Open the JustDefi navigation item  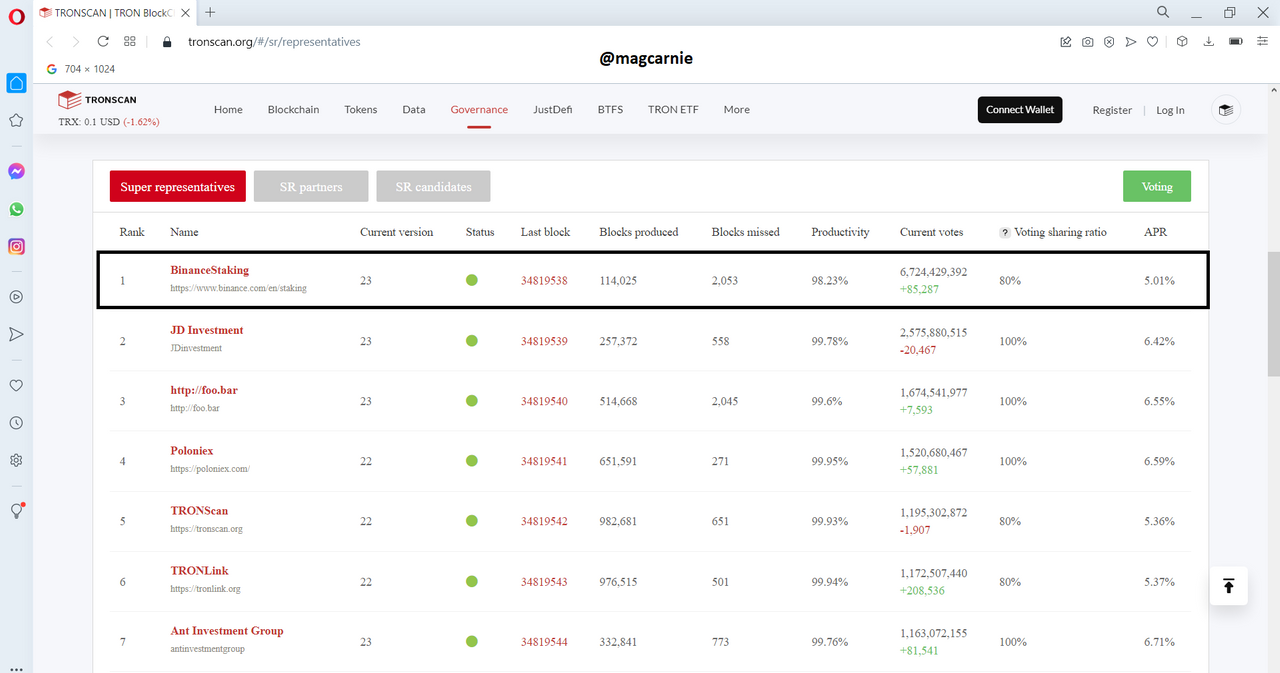coord(553,110)
